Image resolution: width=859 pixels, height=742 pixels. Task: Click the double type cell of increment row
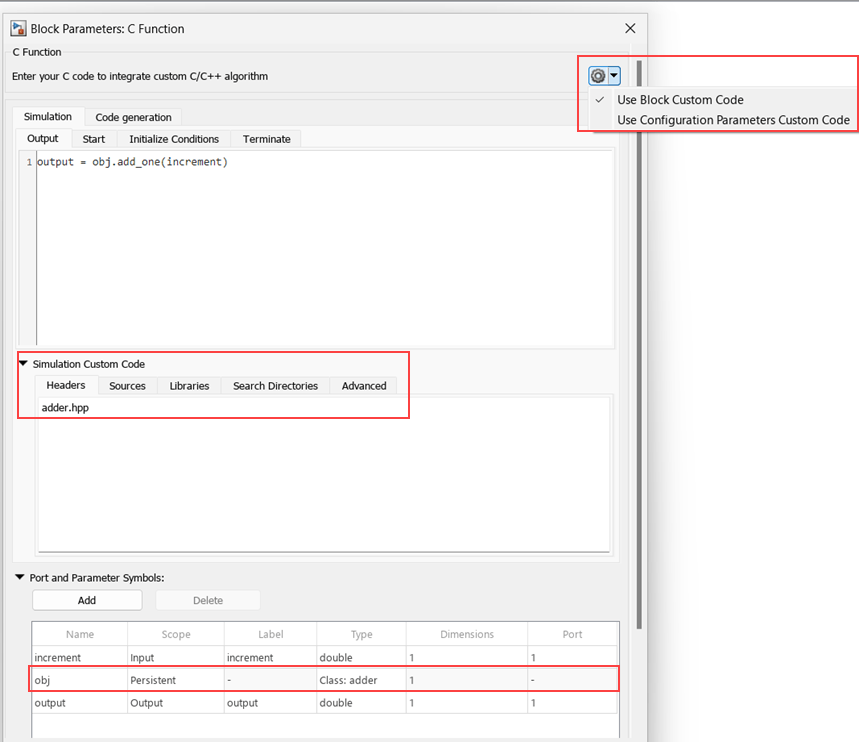click(362, 657)
